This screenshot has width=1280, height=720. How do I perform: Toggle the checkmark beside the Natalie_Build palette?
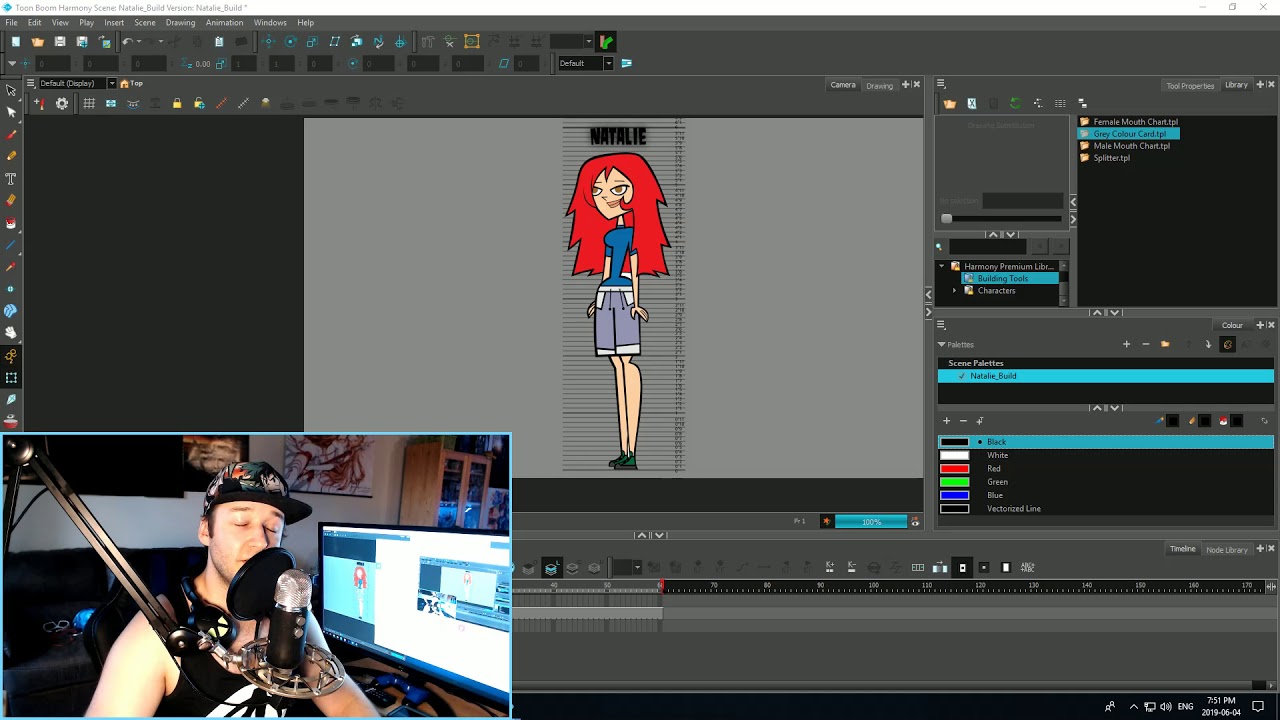point(962,376)
